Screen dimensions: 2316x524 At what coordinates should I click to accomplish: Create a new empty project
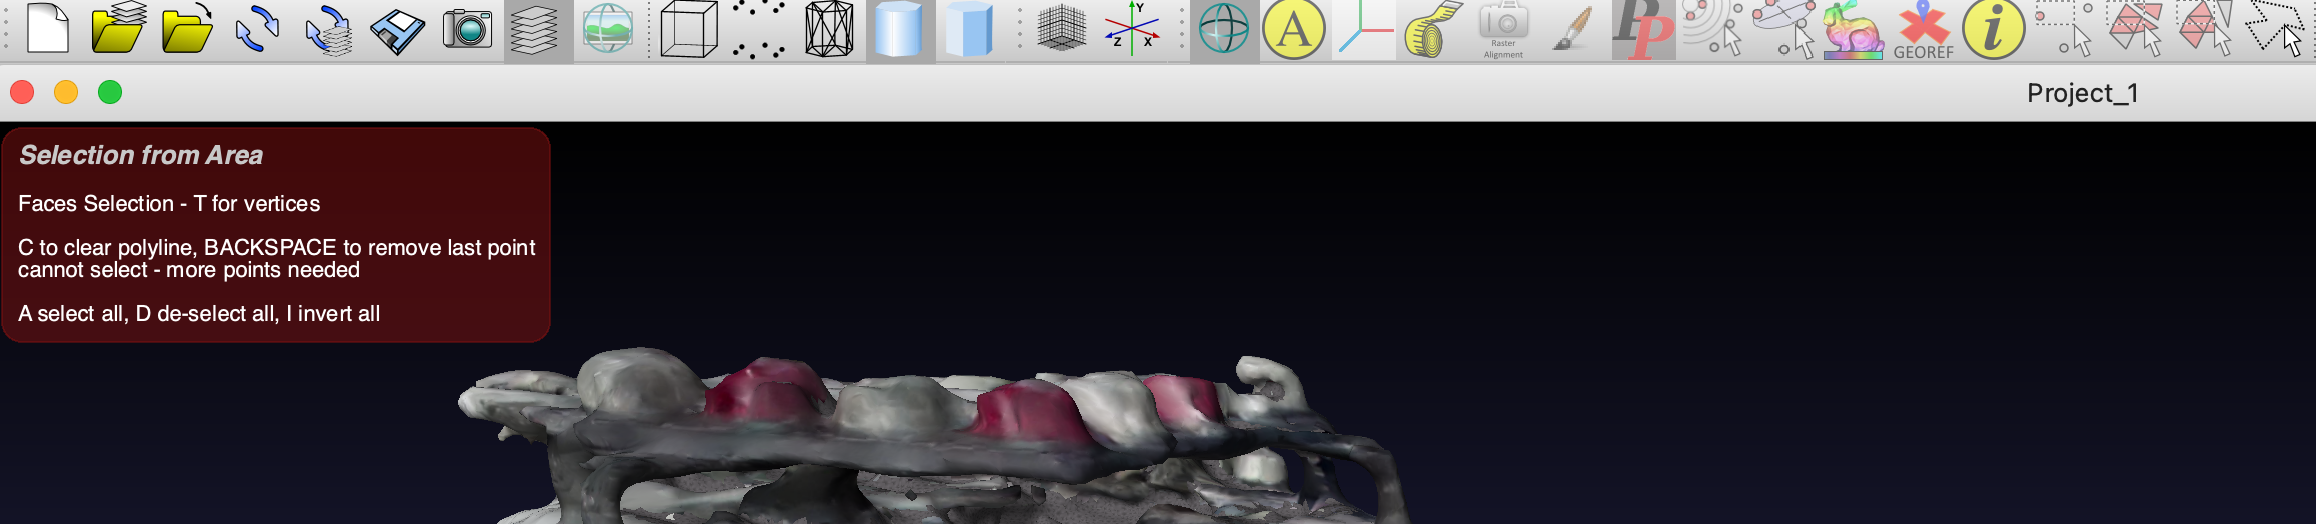[x=47, y=28]
